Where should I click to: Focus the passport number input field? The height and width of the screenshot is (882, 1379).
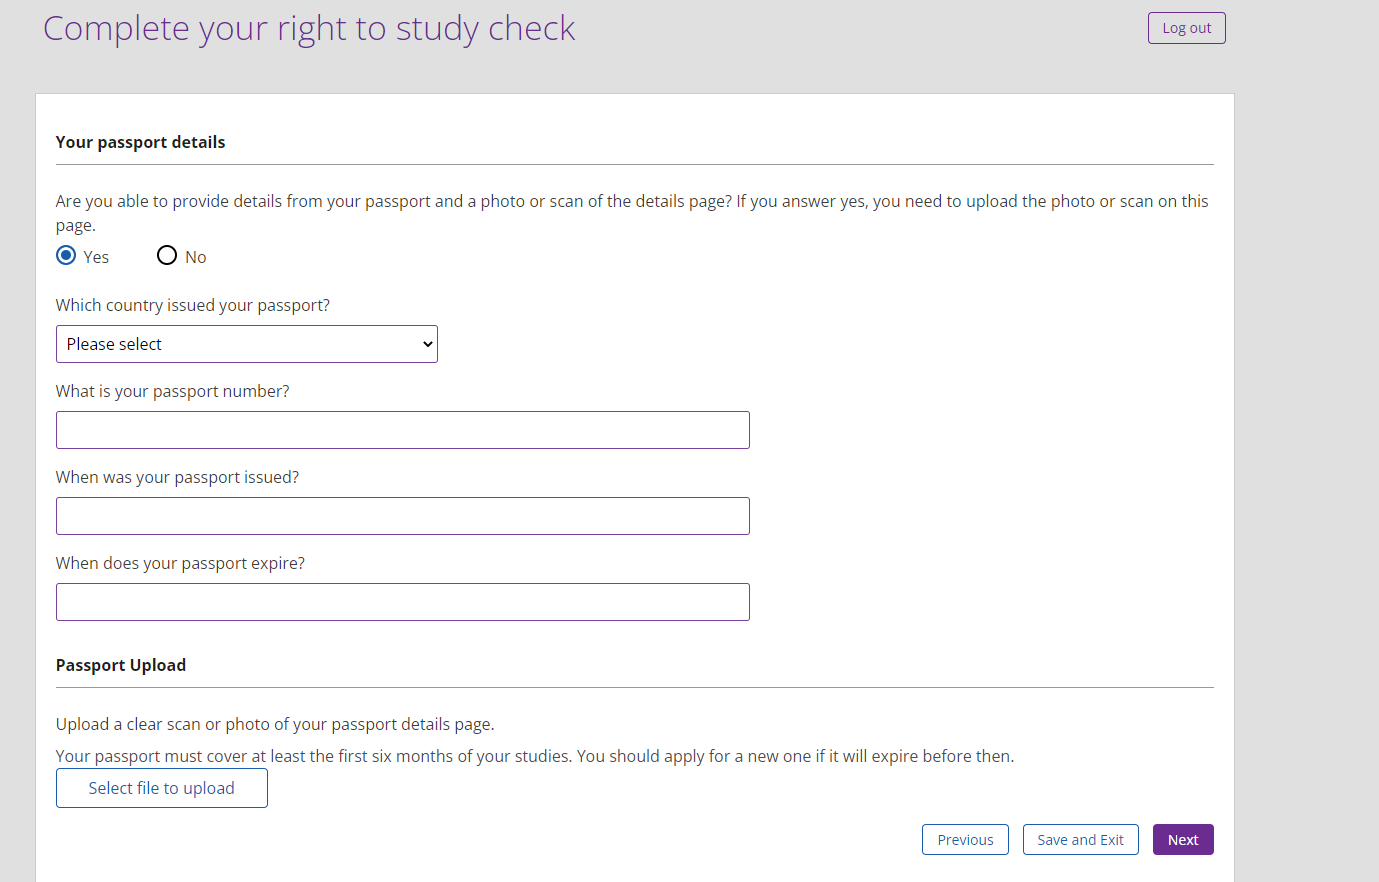point(402,430)
